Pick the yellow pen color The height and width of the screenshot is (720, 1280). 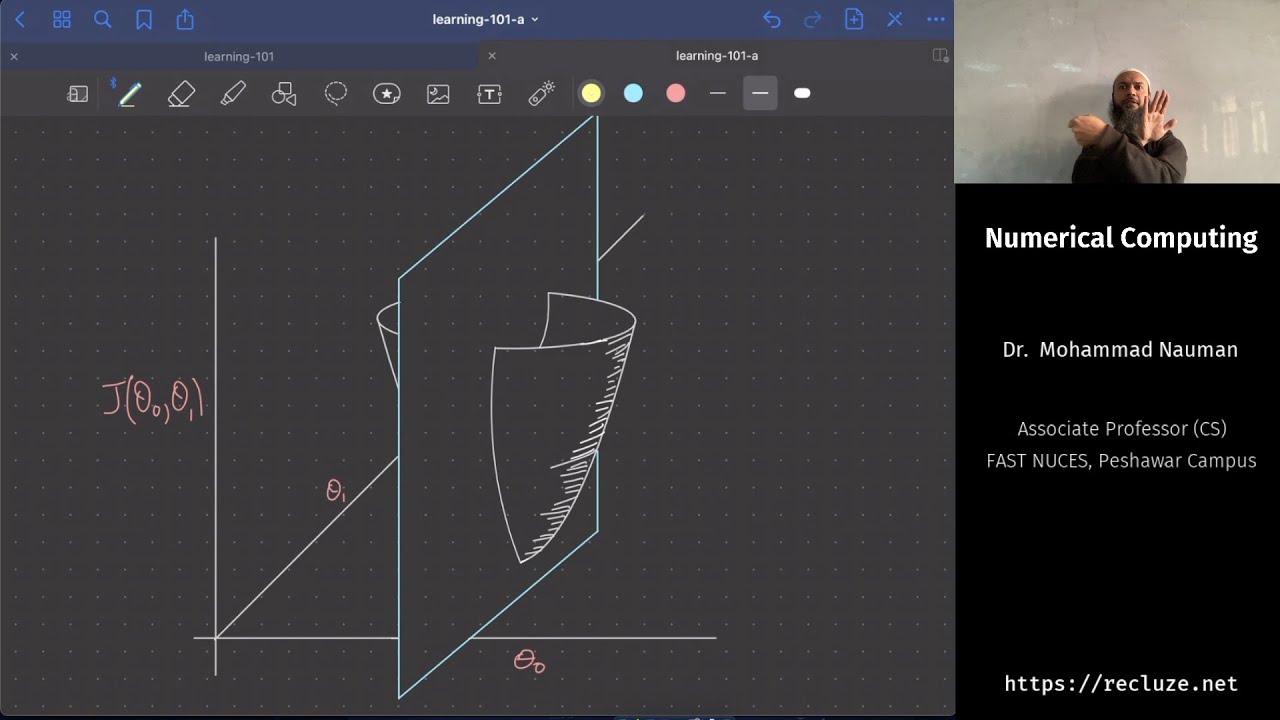[x=591, y=93]
